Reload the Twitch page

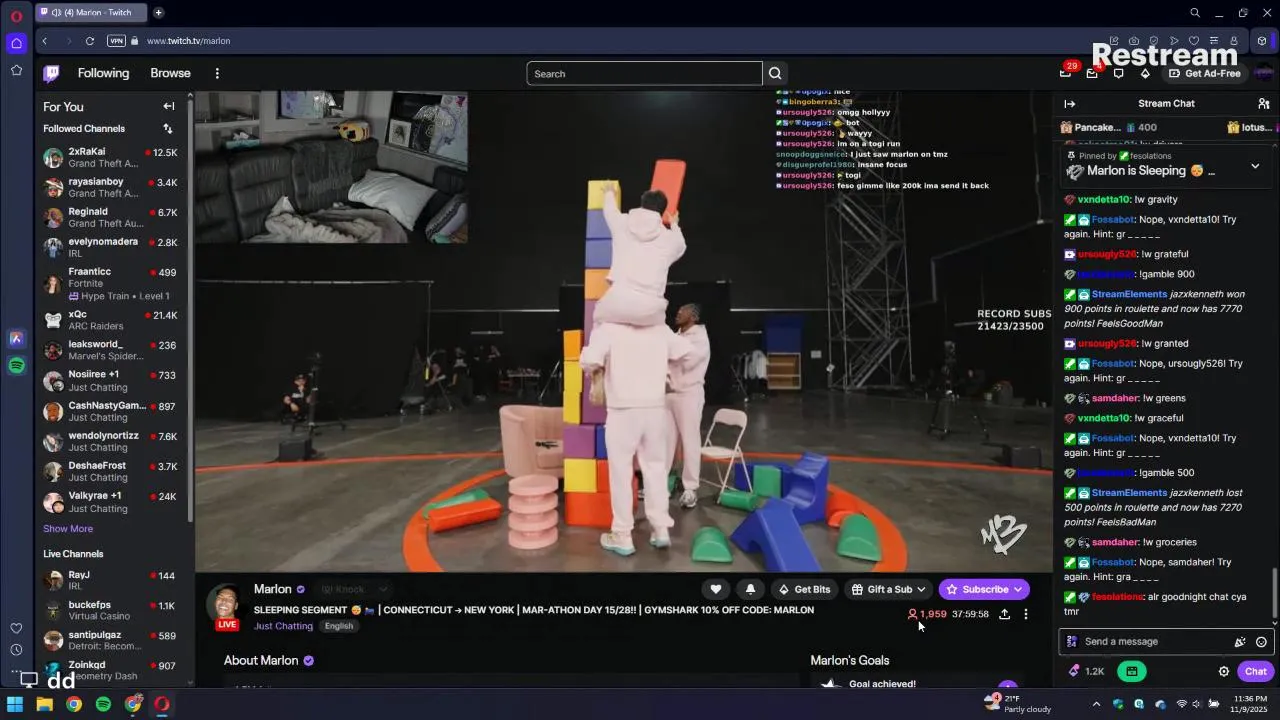click(90, 41)
